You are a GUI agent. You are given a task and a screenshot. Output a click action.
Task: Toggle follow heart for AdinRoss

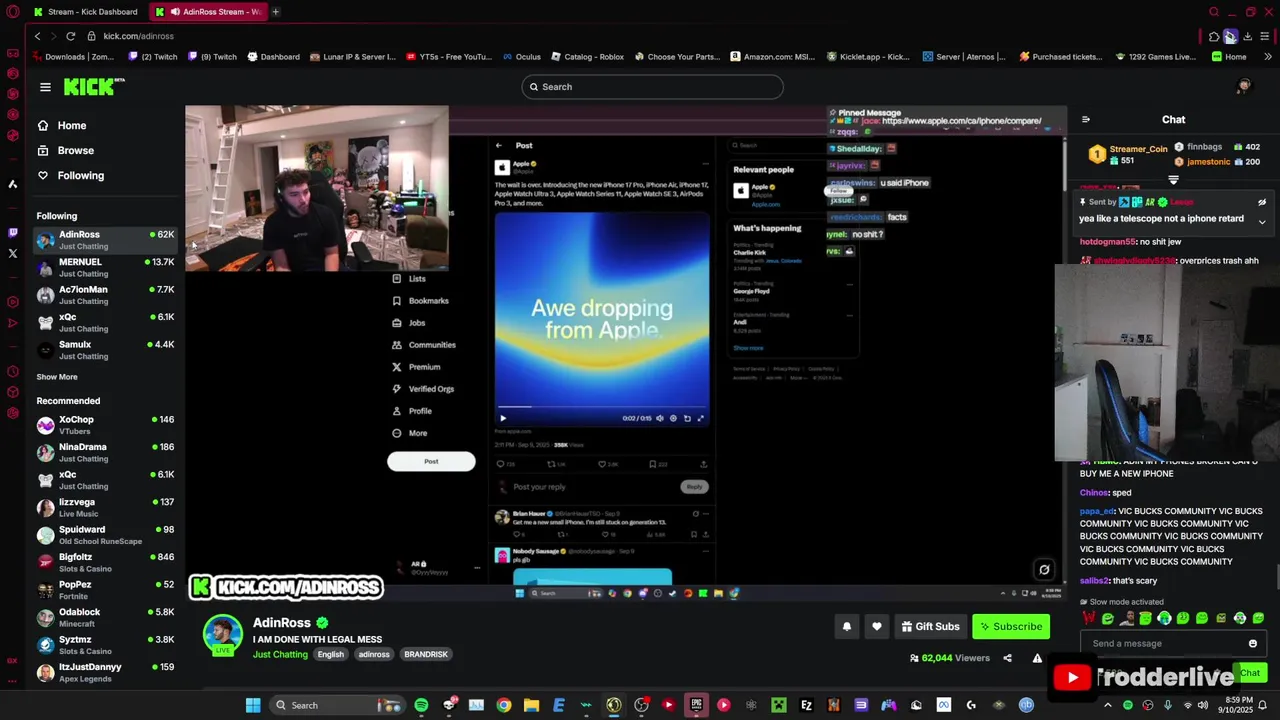tap(877, 626)
